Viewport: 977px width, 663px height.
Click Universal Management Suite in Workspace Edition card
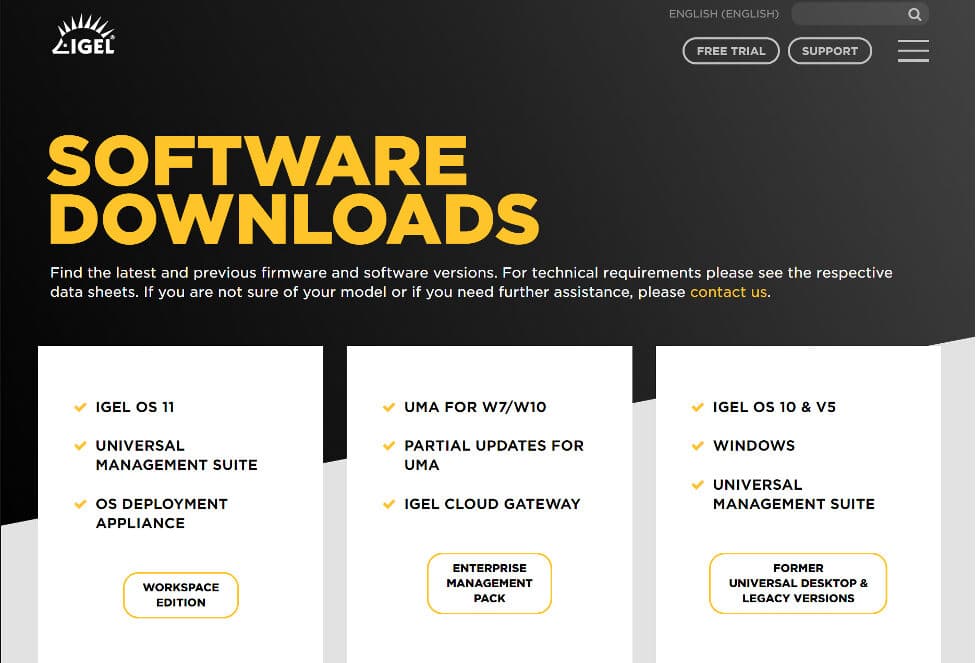point(176,456)
